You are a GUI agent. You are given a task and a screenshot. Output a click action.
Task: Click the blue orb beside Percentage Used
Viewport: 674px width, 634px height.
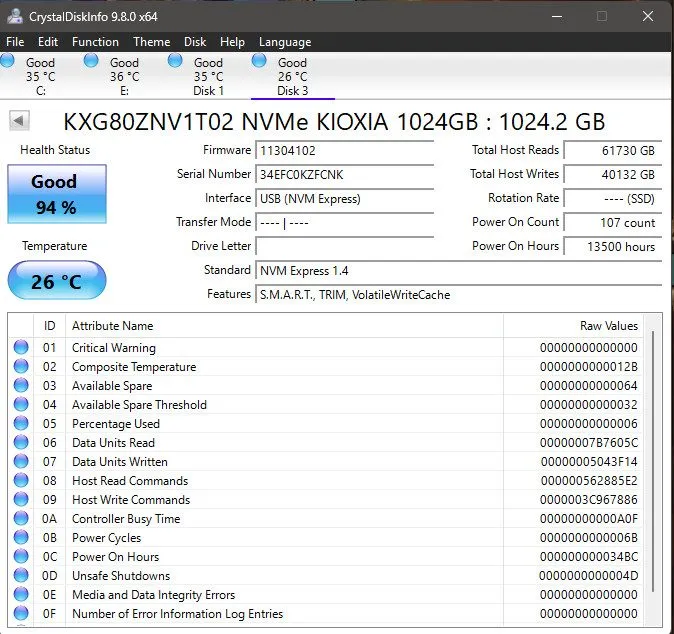[x=21, y=423]
